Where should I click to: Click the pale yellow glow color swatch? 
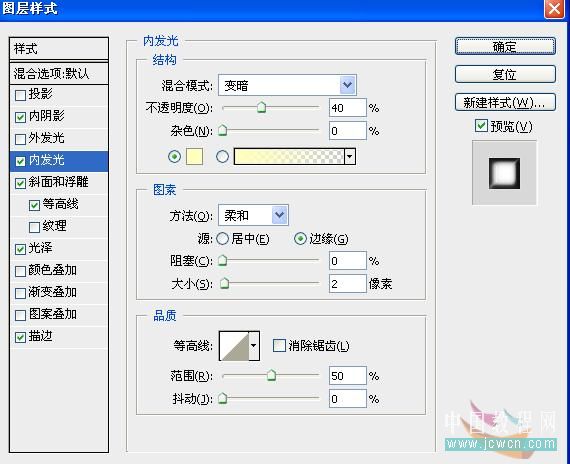coord(194,156)
